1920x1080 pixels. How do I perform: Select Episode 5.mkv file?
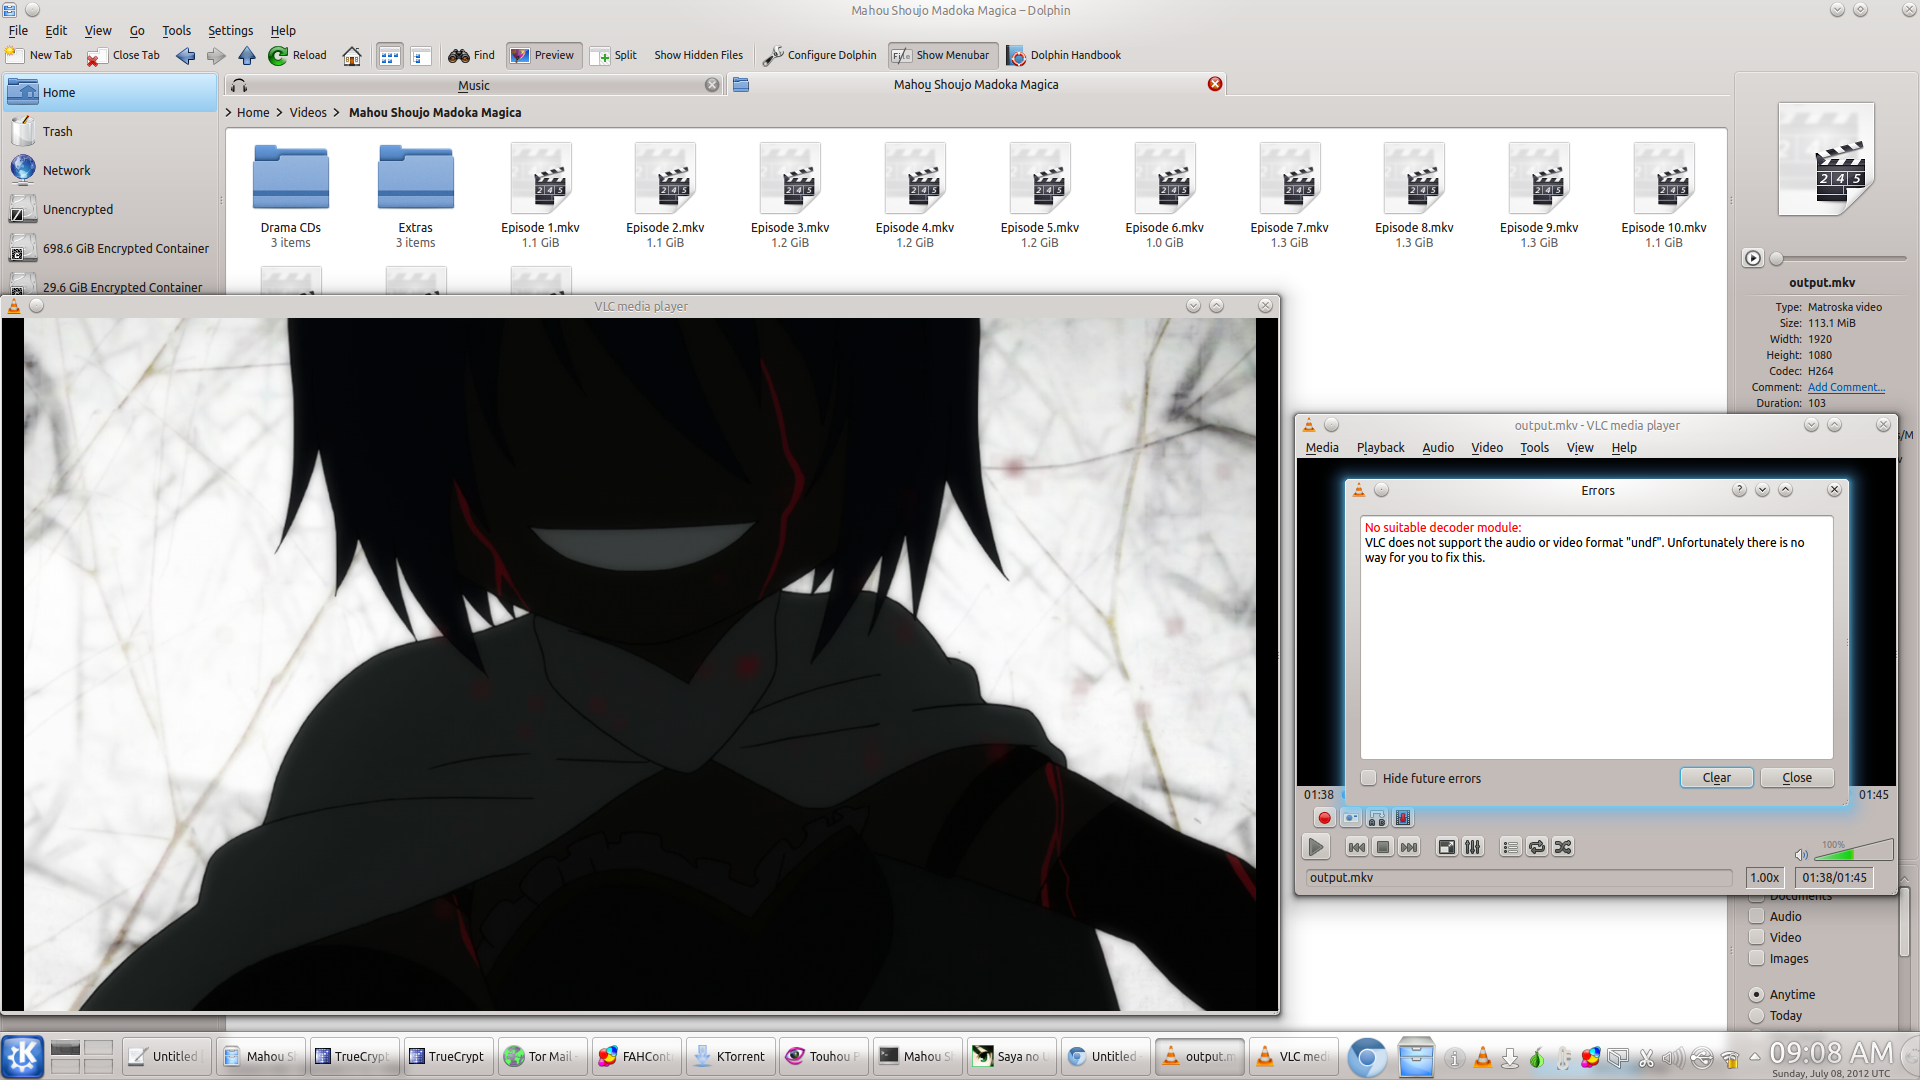(x=1040, y=196)
